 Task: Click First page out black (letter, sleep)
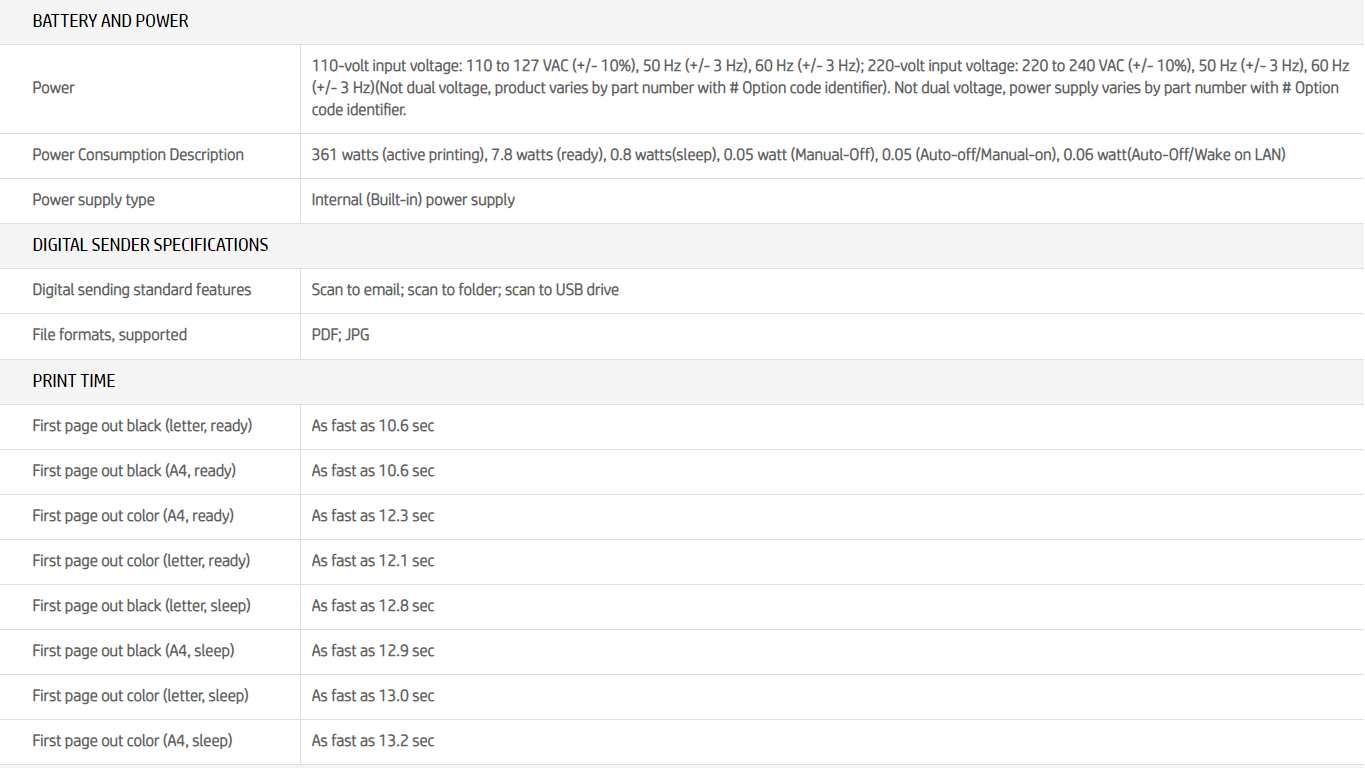141,606
